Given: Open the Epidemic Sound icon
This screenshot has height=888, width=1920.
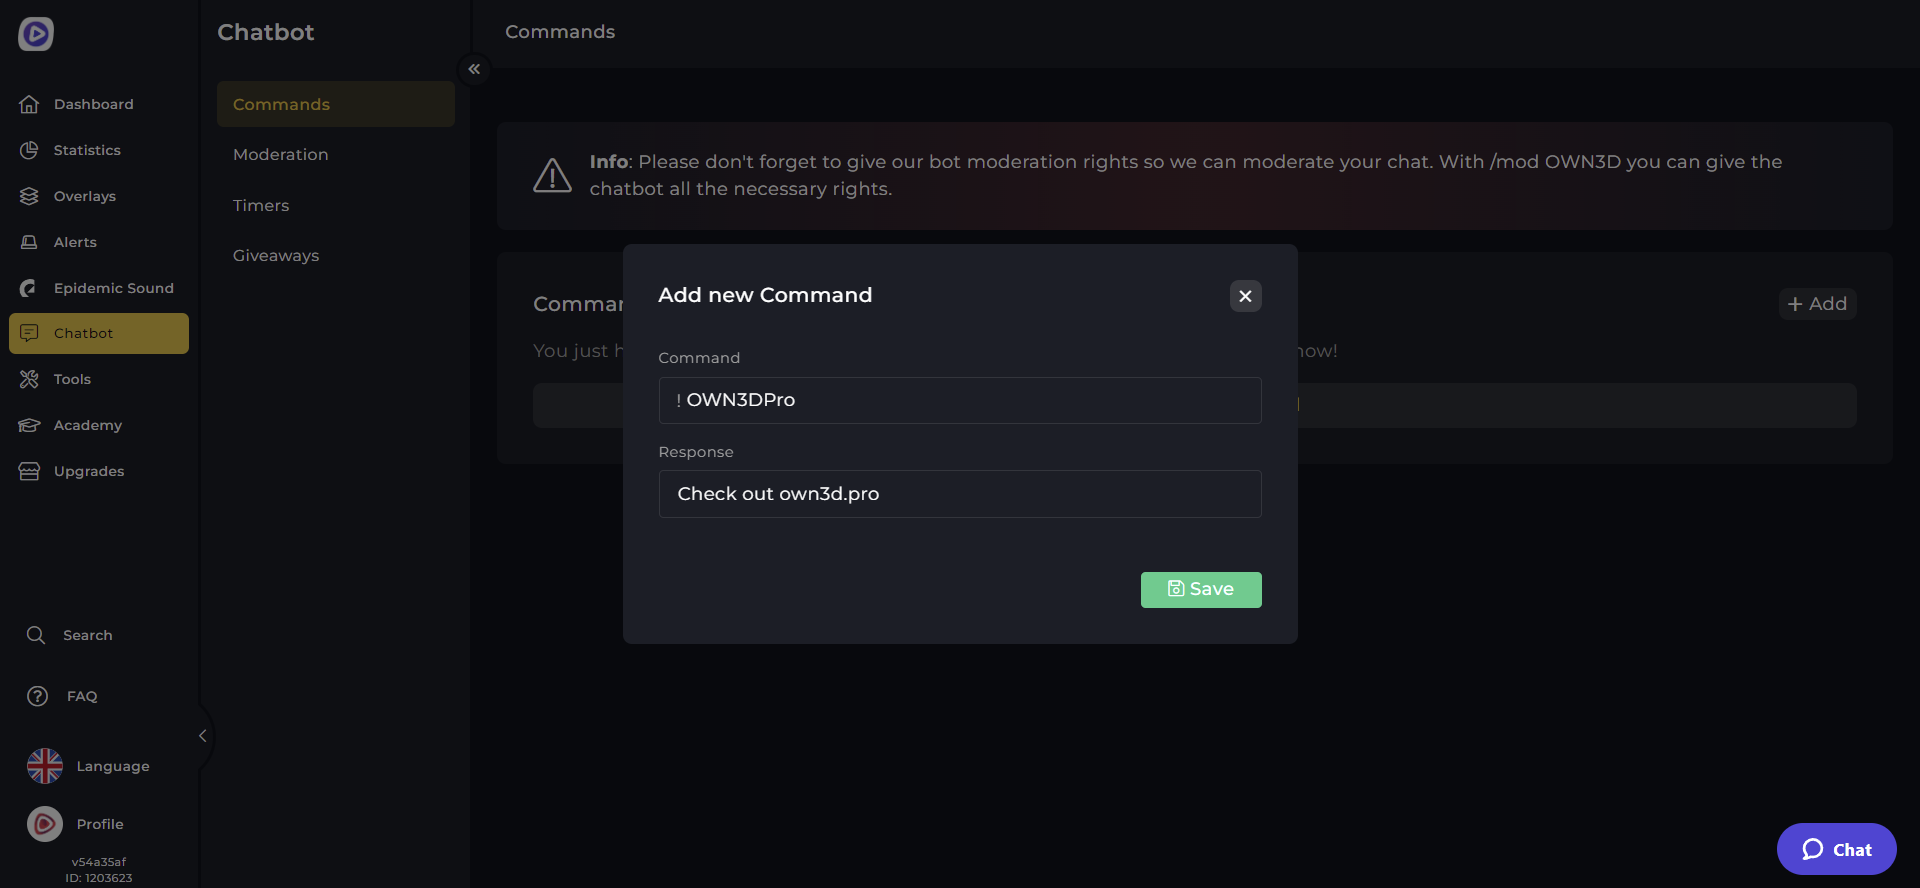Looking at the screenshot, I should pos(29,288).
